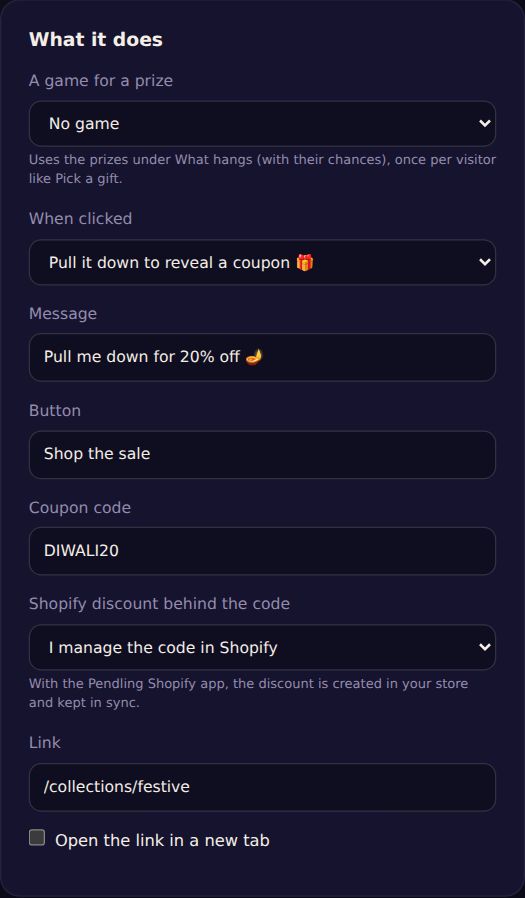Open the A game for a prize dropdown
The image size is (525, 898).
click(x=262, y=124)
